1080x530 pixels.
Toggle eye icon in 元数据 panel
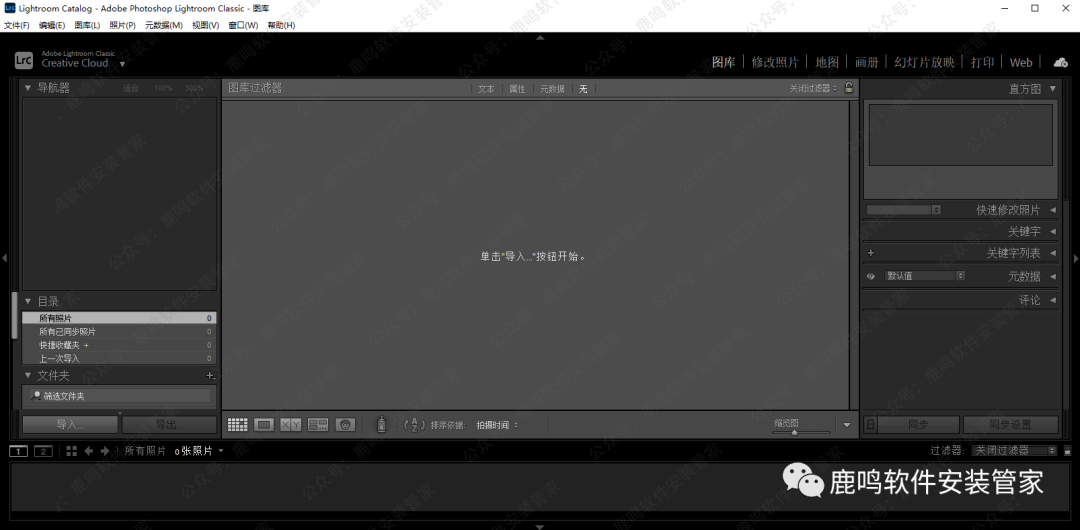(871, 276)
